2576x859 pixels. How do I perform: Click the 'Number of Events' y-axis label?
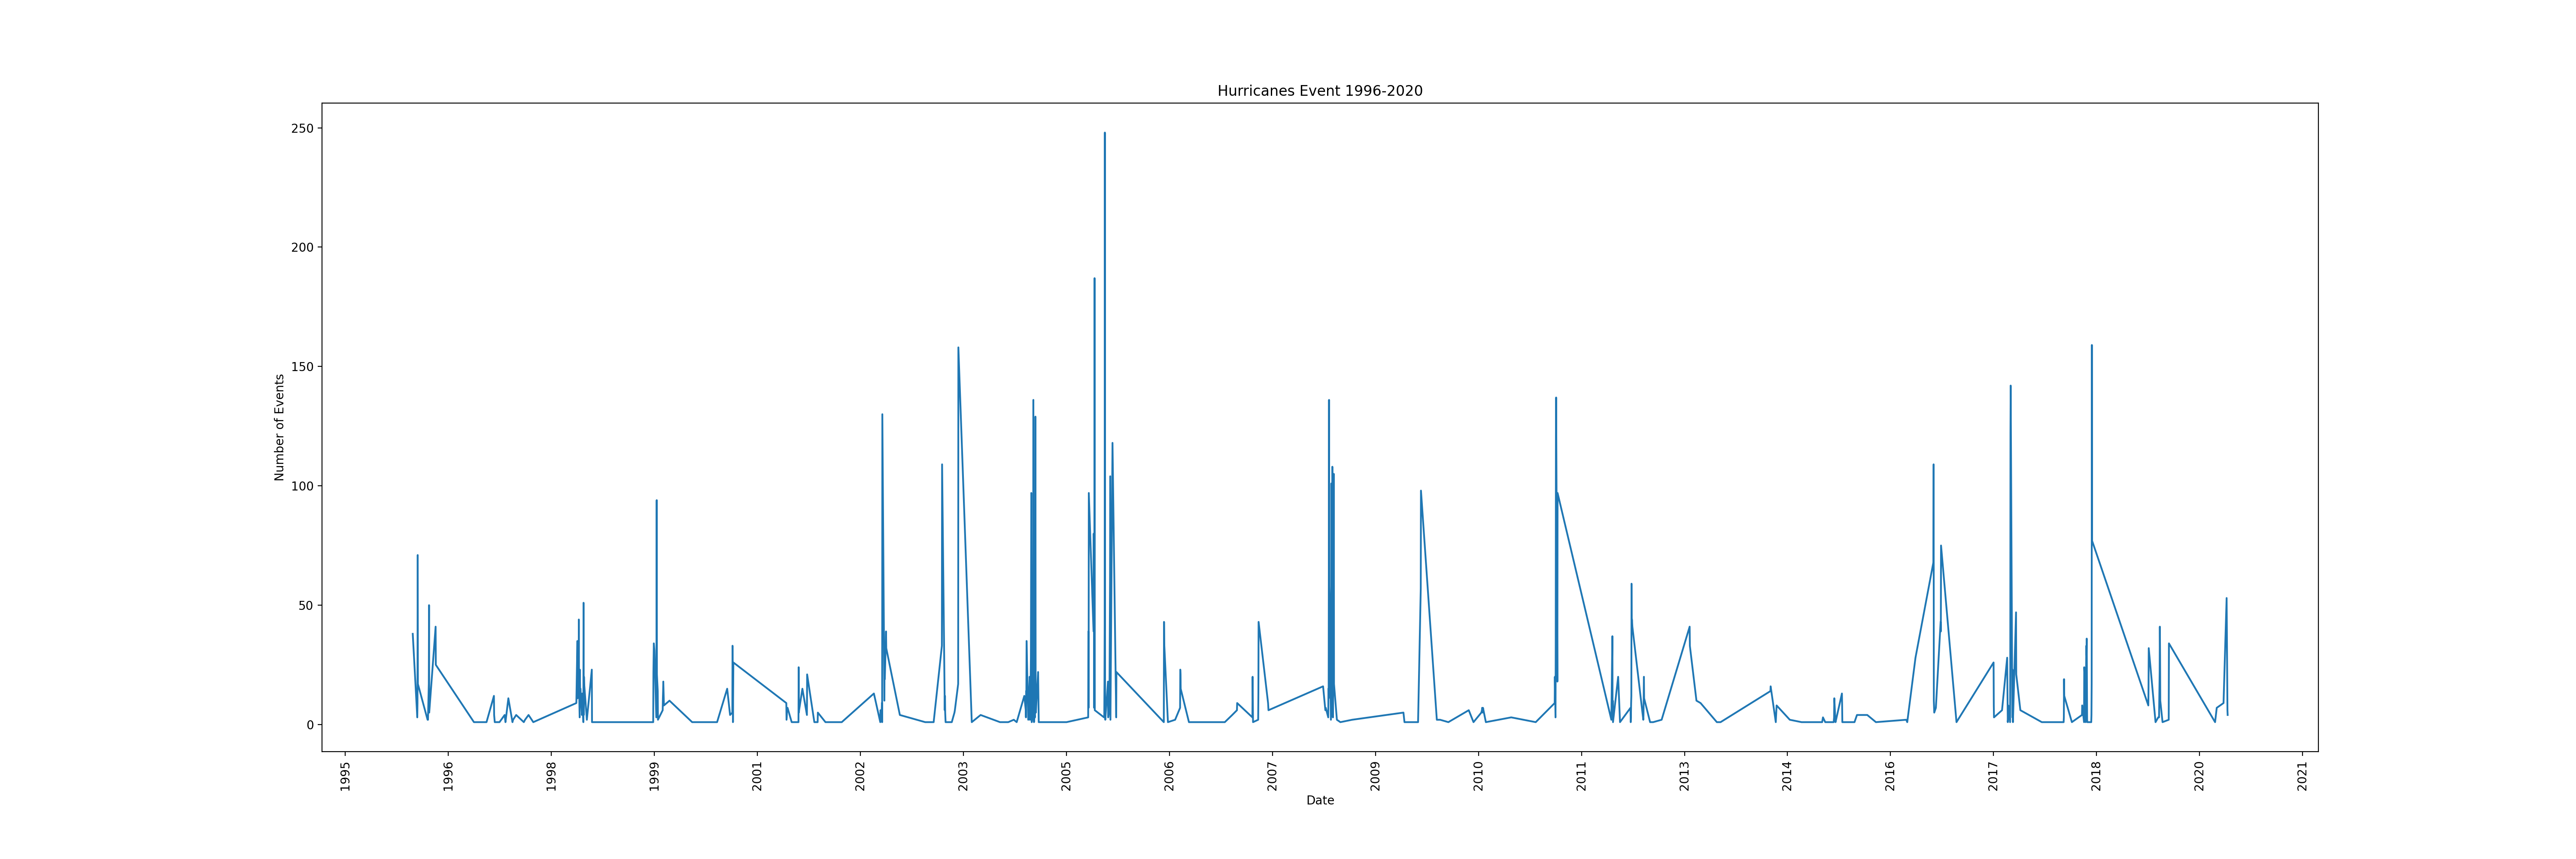click(x=280, y=428)
